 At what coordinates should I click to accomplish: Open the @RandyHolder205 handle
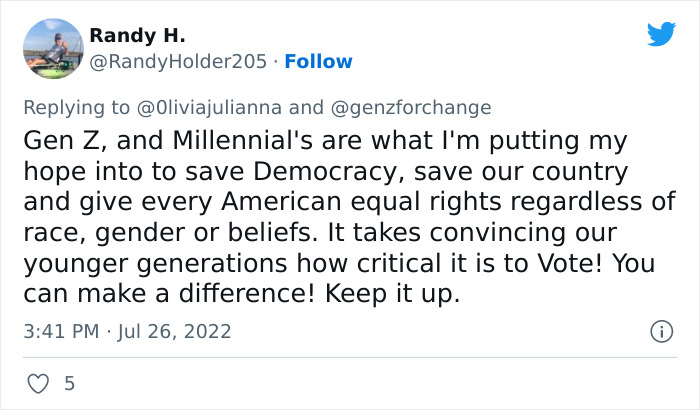coord(178,62)
